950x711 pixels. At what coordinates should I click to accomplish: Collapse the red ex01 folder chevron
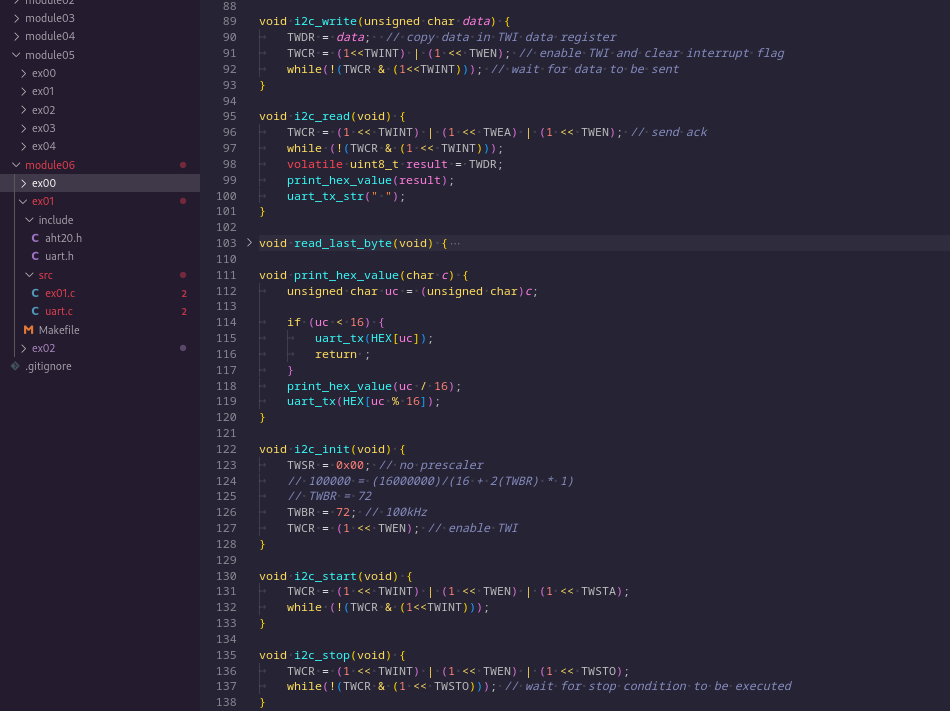23,201
